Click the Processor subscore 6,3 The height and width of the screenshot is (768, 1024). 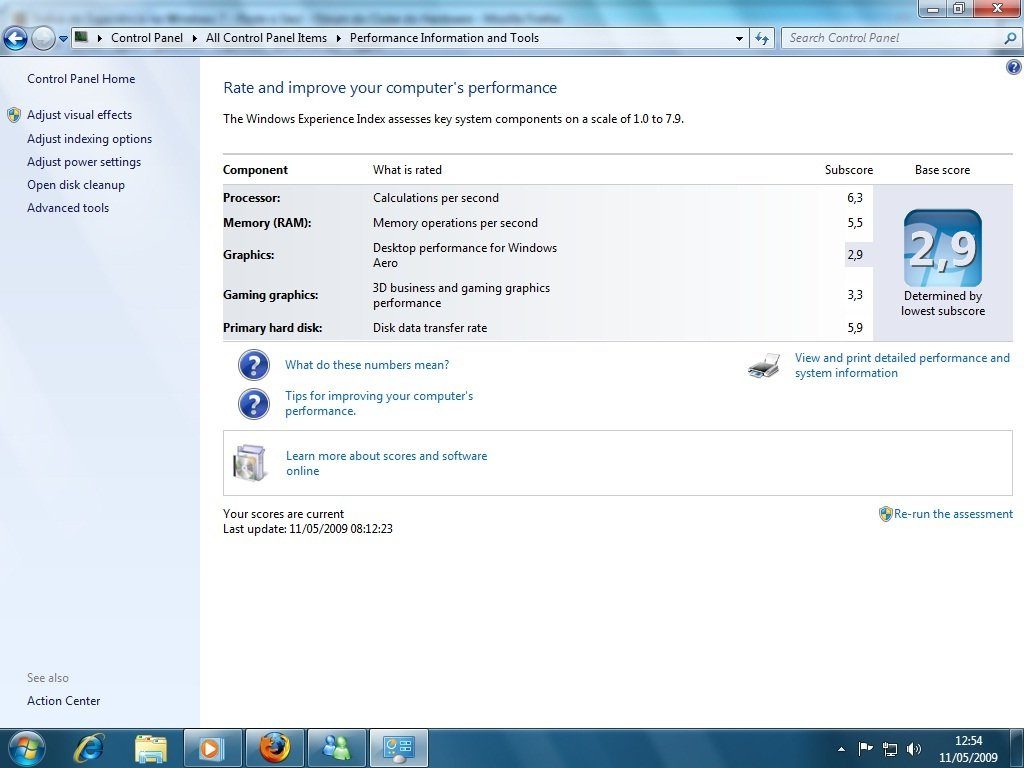pyautogui.click(x=855, y=198)
